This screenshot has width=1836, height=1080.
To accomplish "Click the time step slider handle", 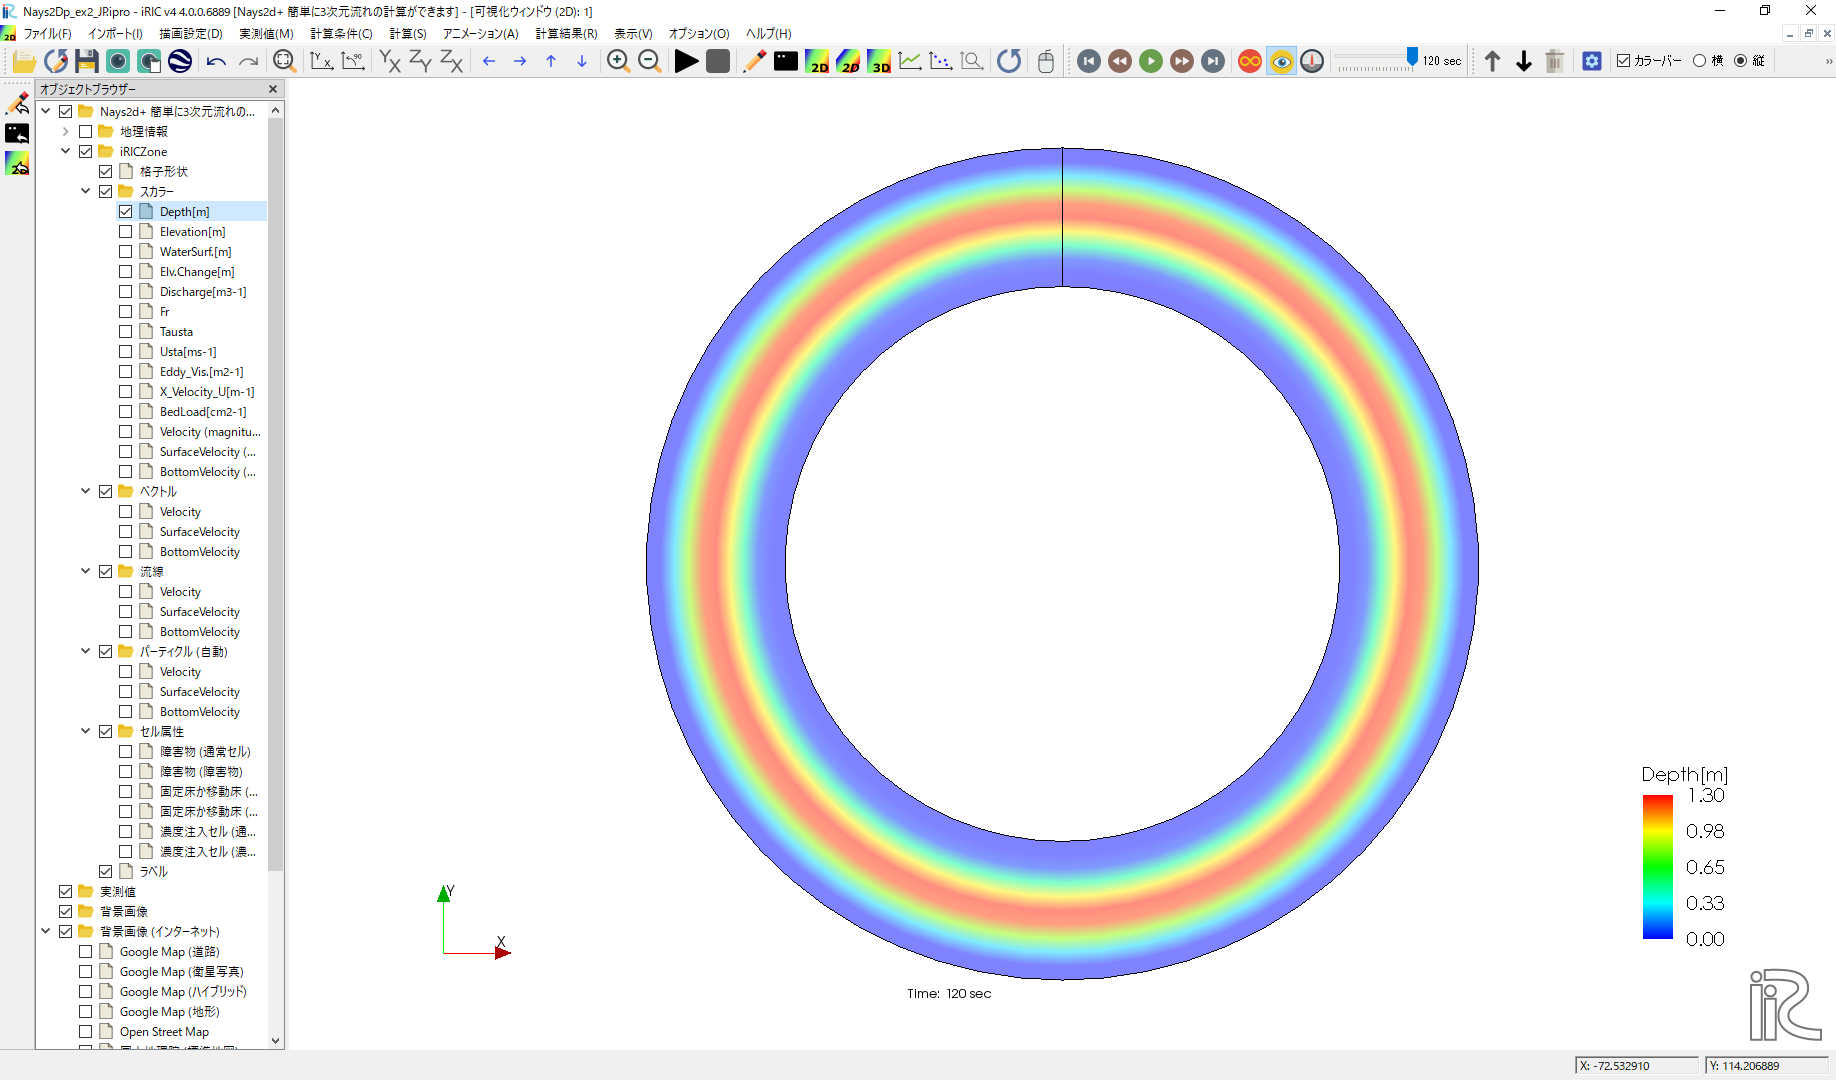I will (1412, 58).
